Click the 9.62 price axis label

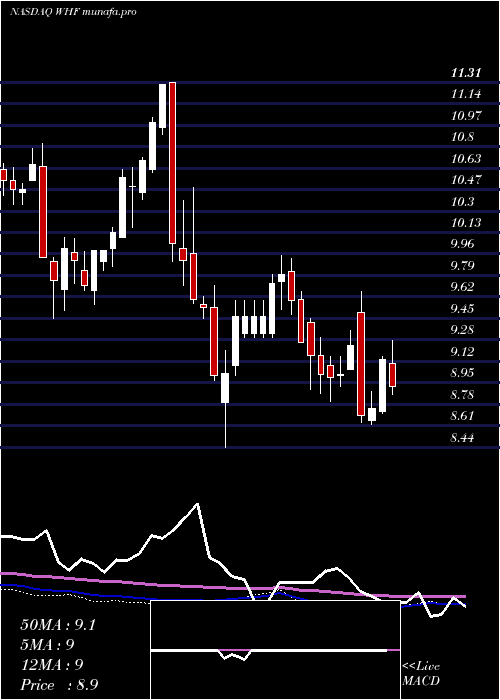(463, 287)
